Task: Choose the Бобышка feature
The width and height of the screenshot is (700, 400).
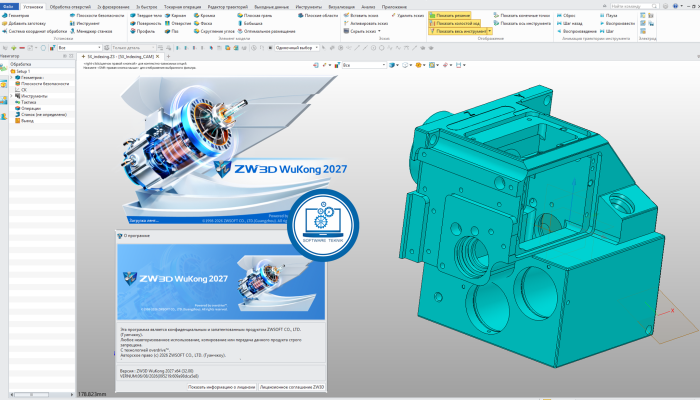Action: (250, 23)
